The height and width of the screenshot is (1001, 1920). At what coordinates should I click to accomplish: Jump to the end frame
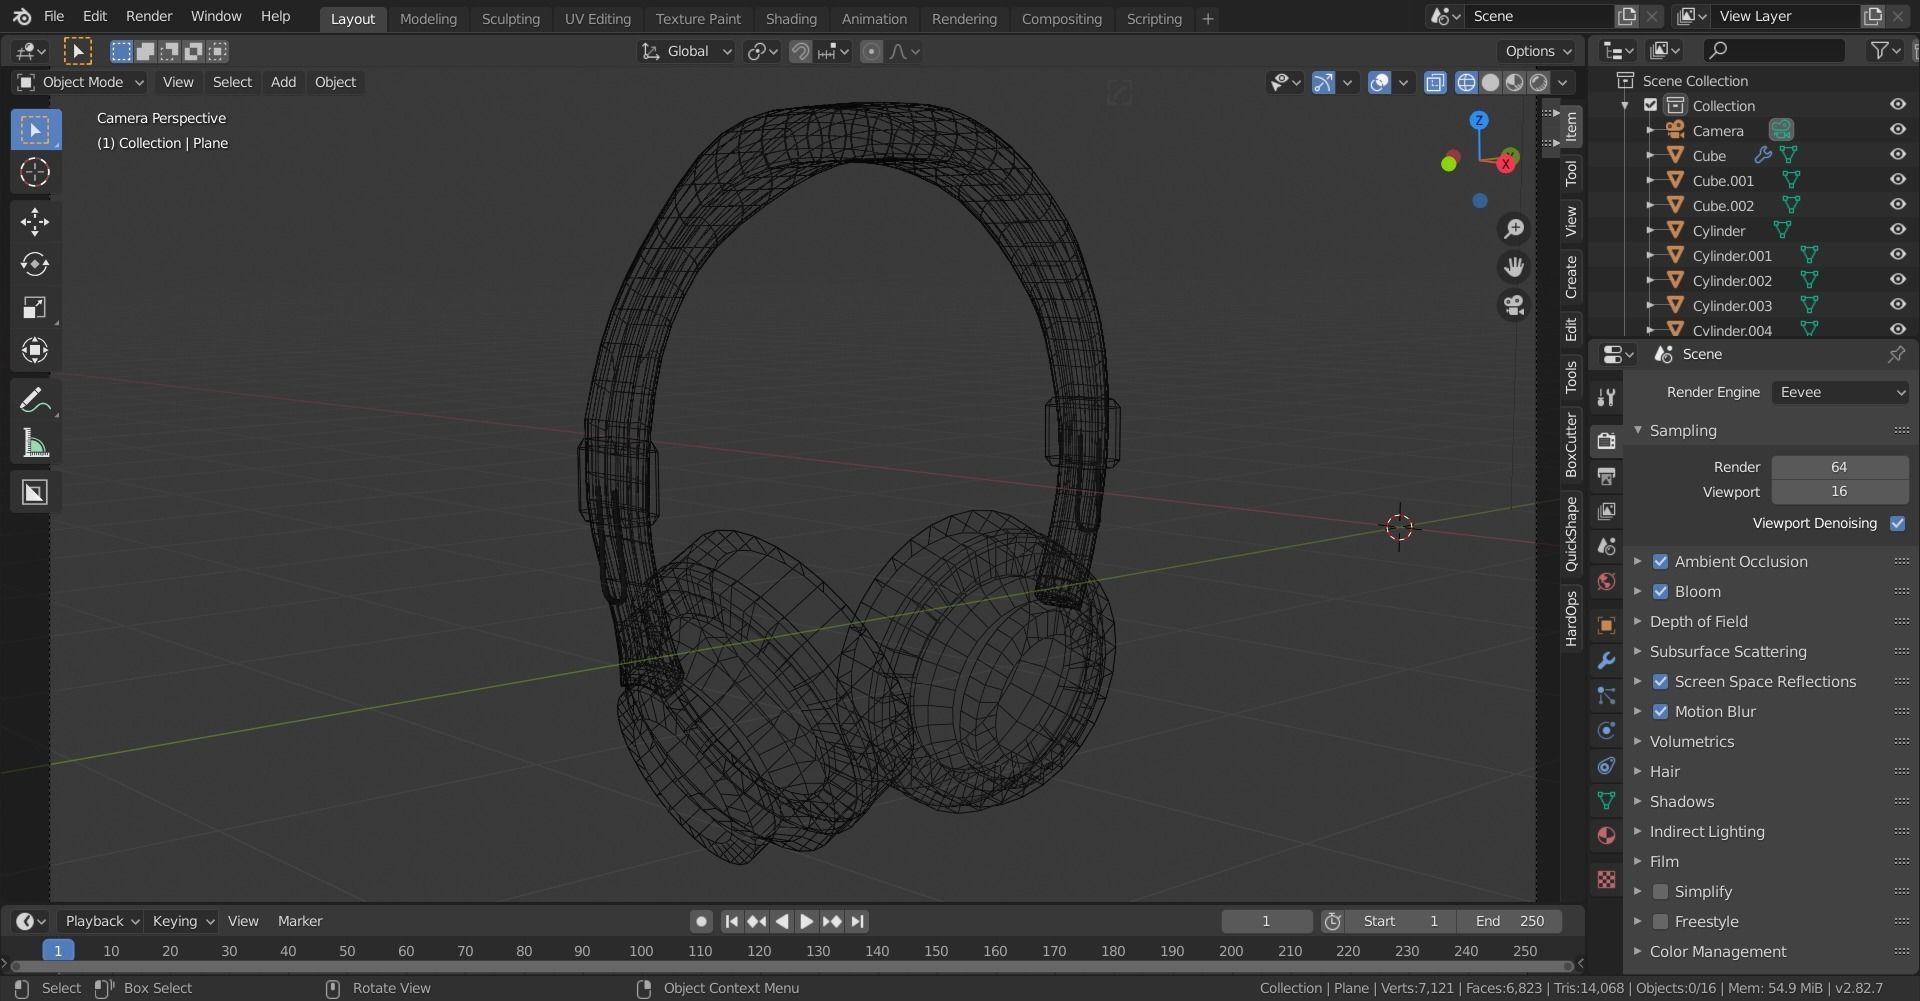857,921
